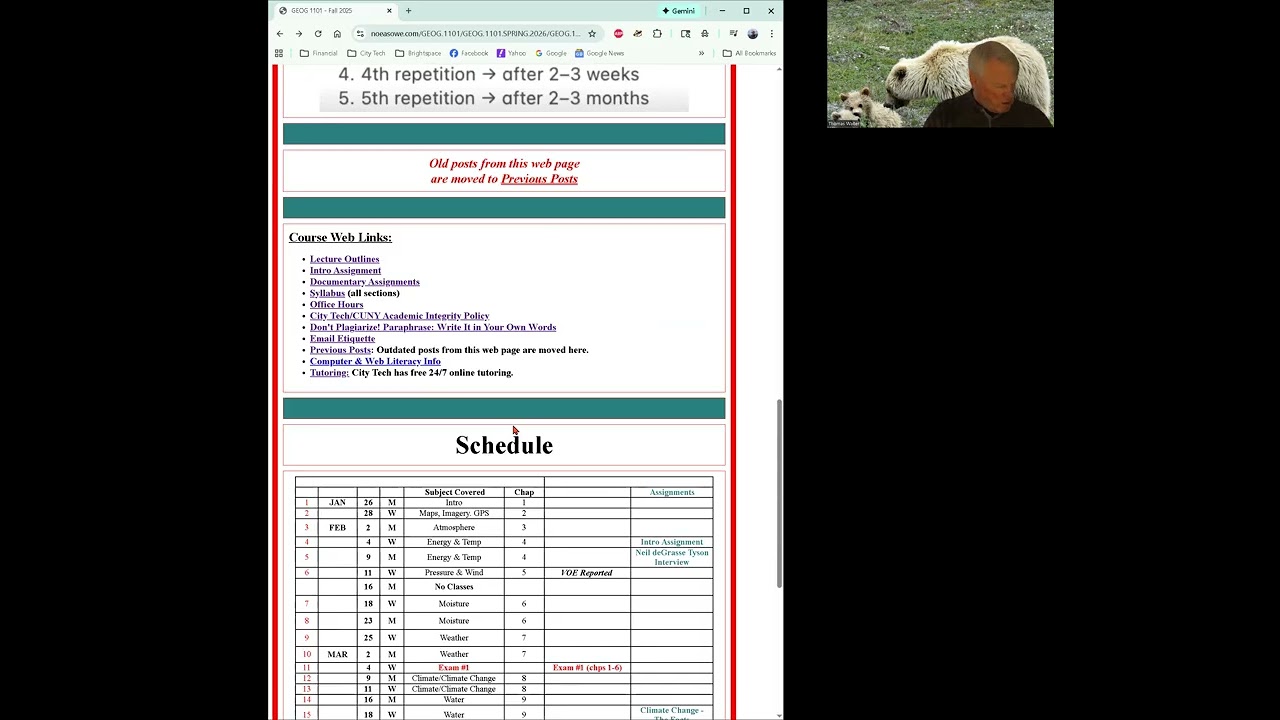This screenshot has width=1280, height=720.
Task: Open the Previous Posts red link
Action: [x=539, y=179]
